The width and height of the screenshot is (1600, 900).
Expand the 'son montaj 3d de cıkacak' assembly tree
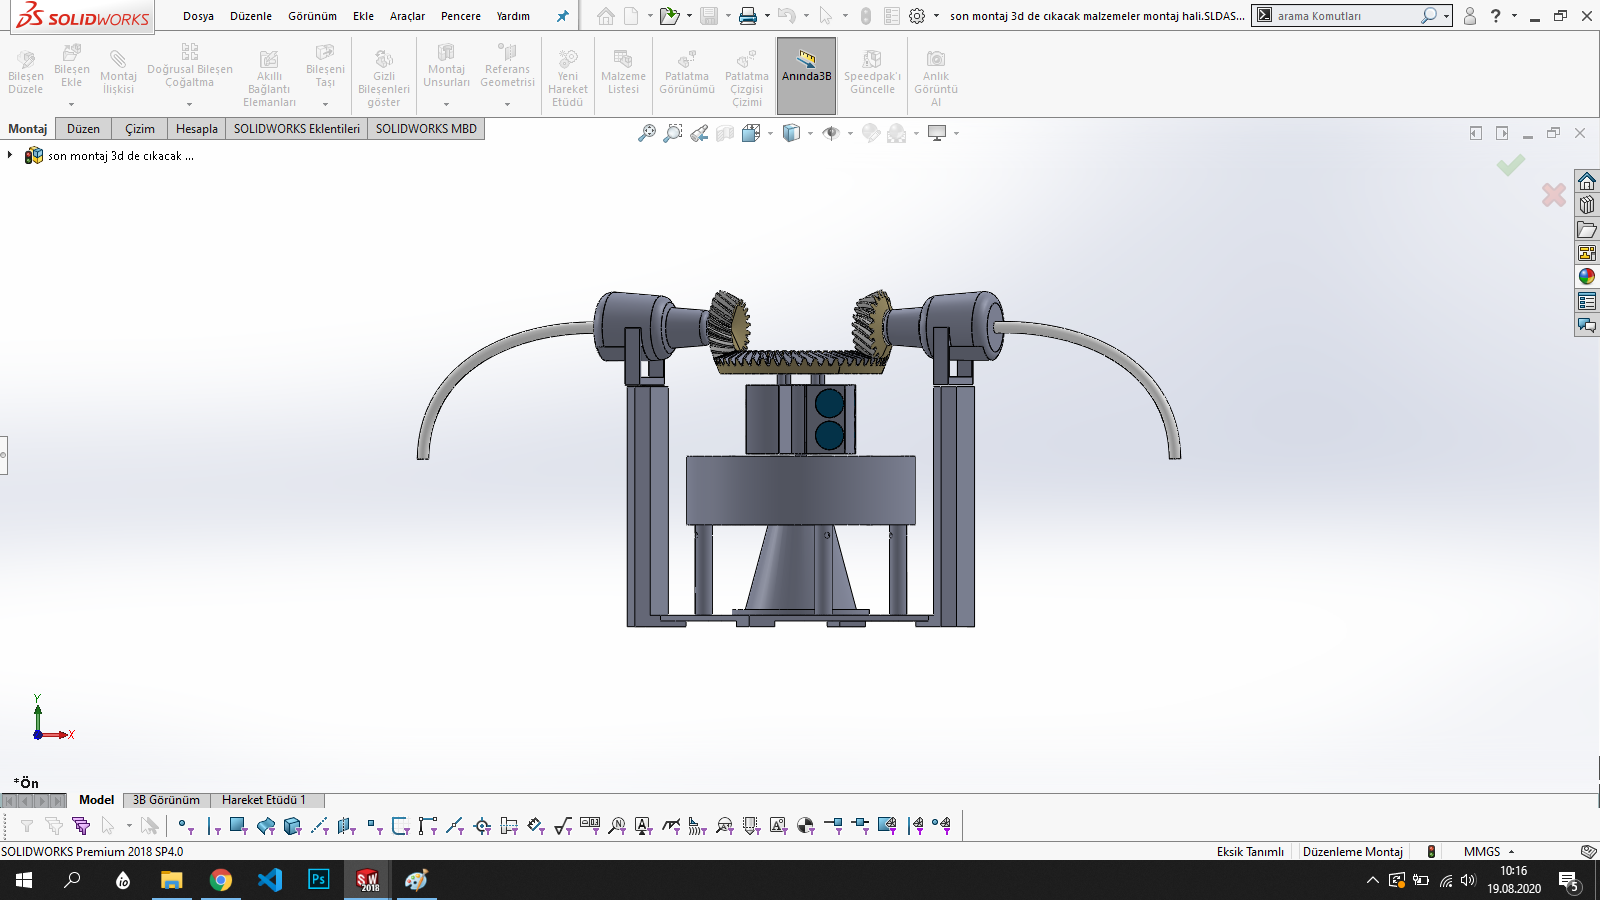pyautogui.click(x=10, y=155)
